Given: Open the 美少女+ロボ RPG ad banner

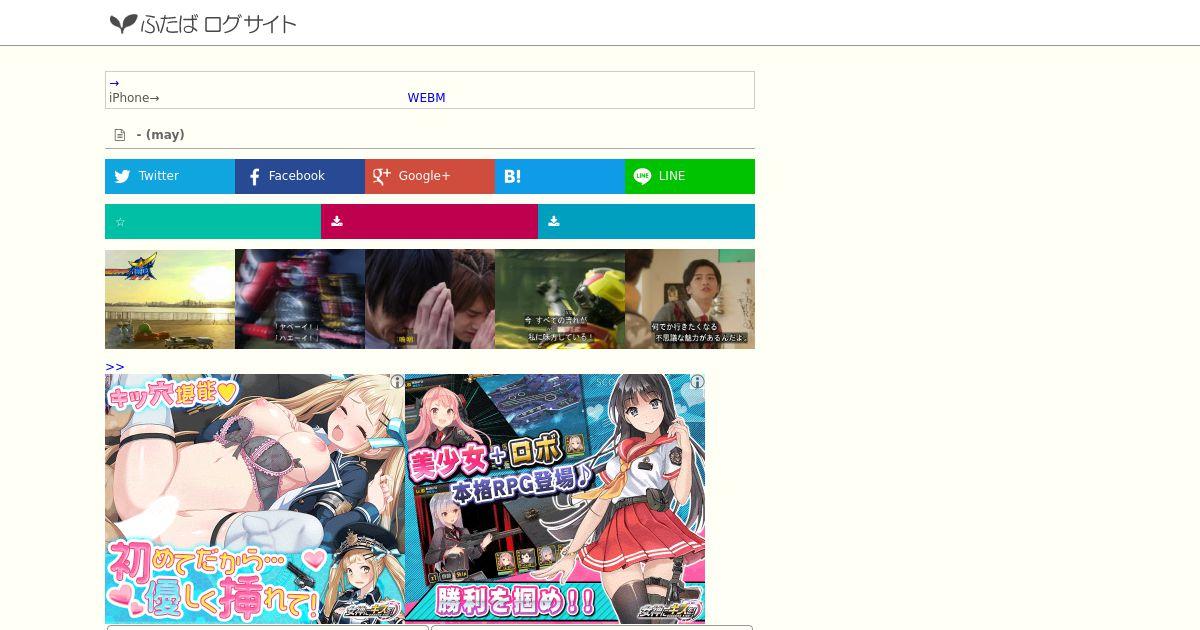Looking at the screenshot, I should pyautogui.click(x=555, y=499).
